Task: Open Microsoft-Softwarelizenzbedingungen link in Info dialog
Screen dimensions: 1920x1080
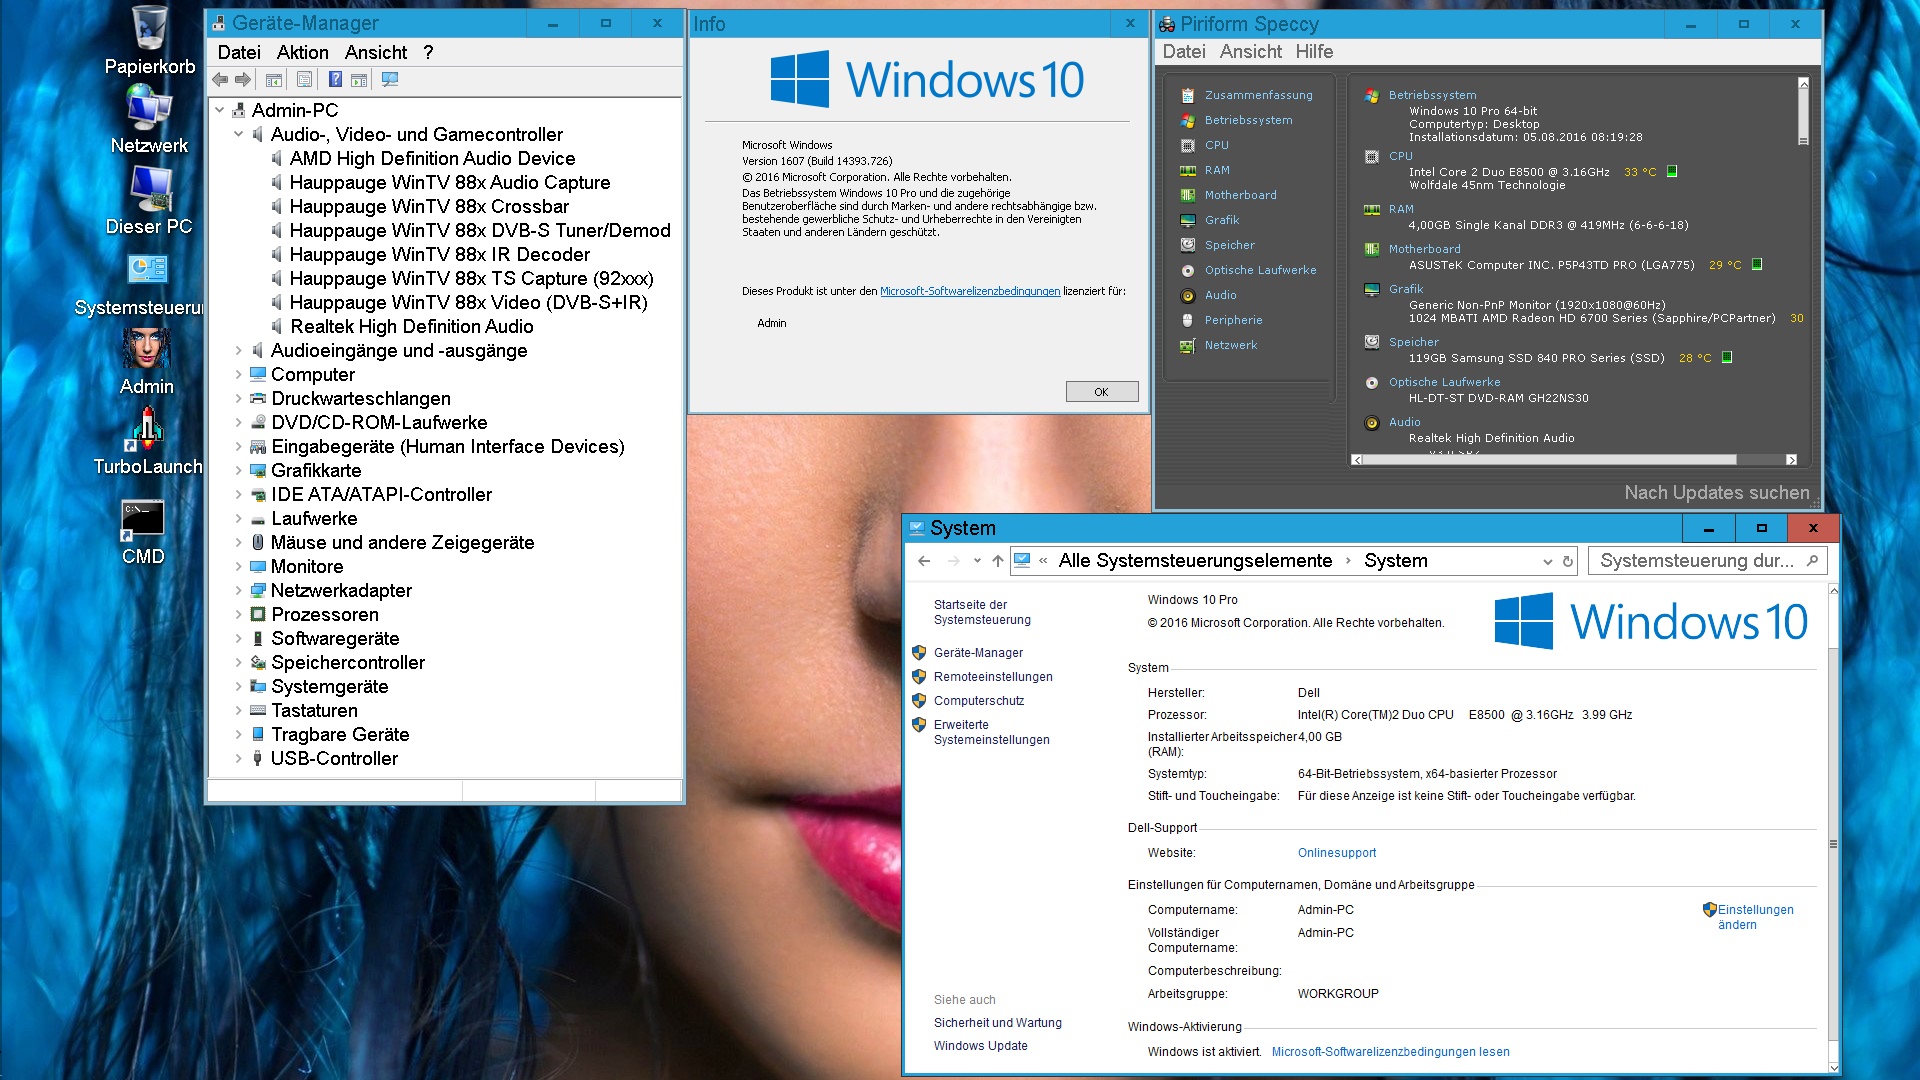Action: [x=969, y=292]
